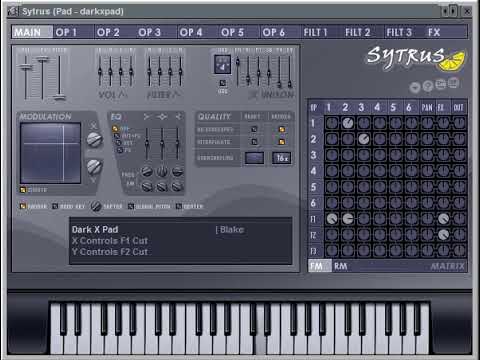Select the EQ Out radio option

click(x=119, y=143)
